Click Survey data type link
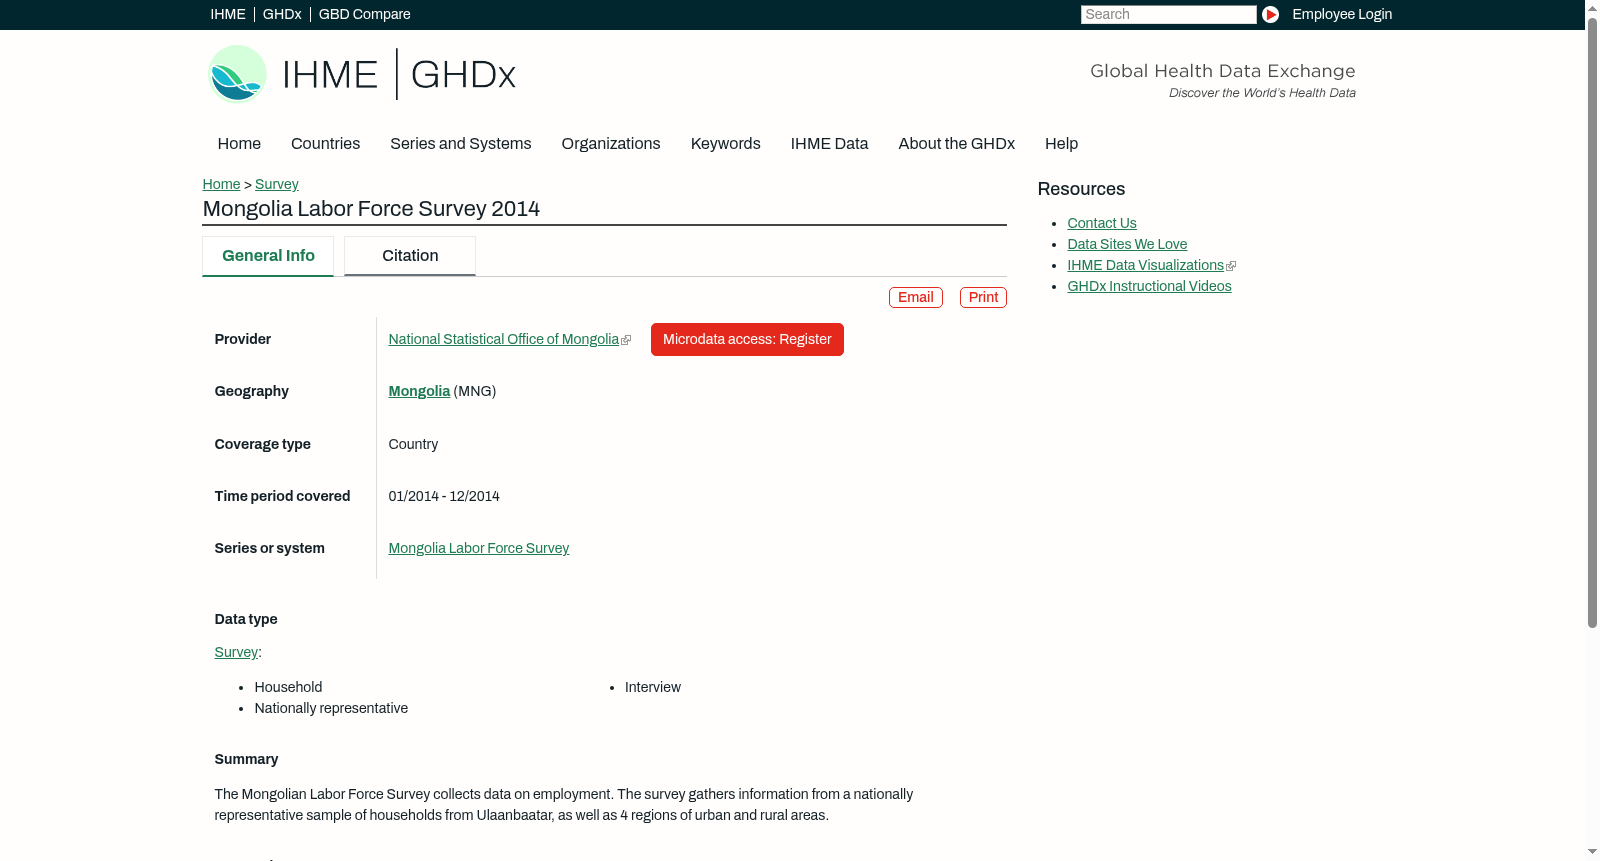The image size is (1600, 861). 236,653
